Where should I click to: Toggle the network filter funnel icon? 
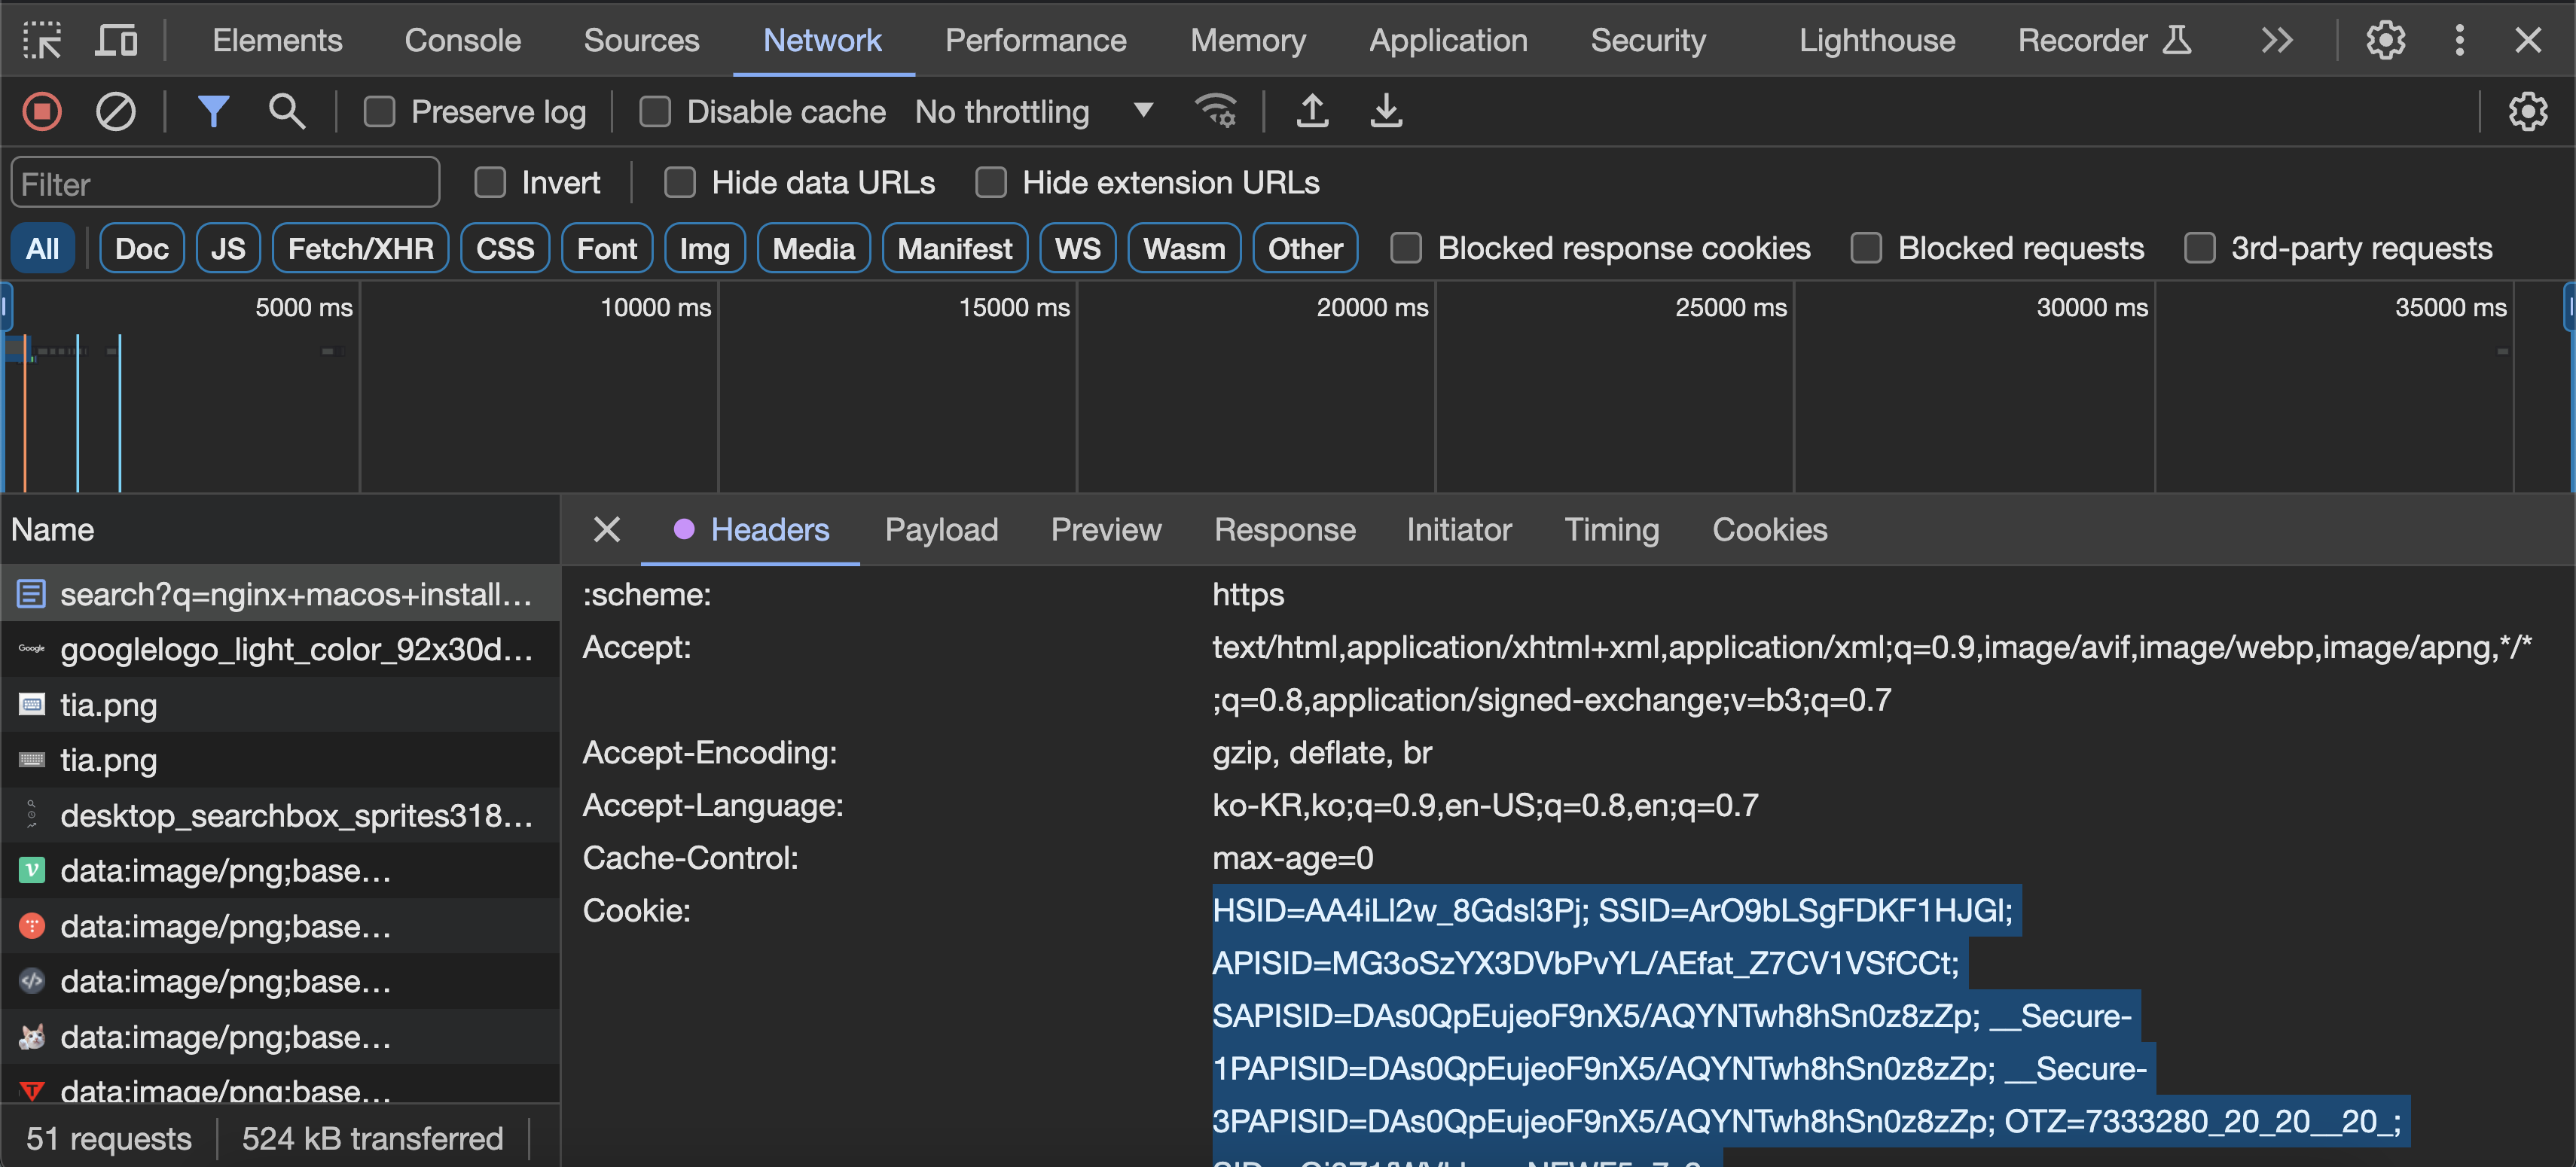213,111
